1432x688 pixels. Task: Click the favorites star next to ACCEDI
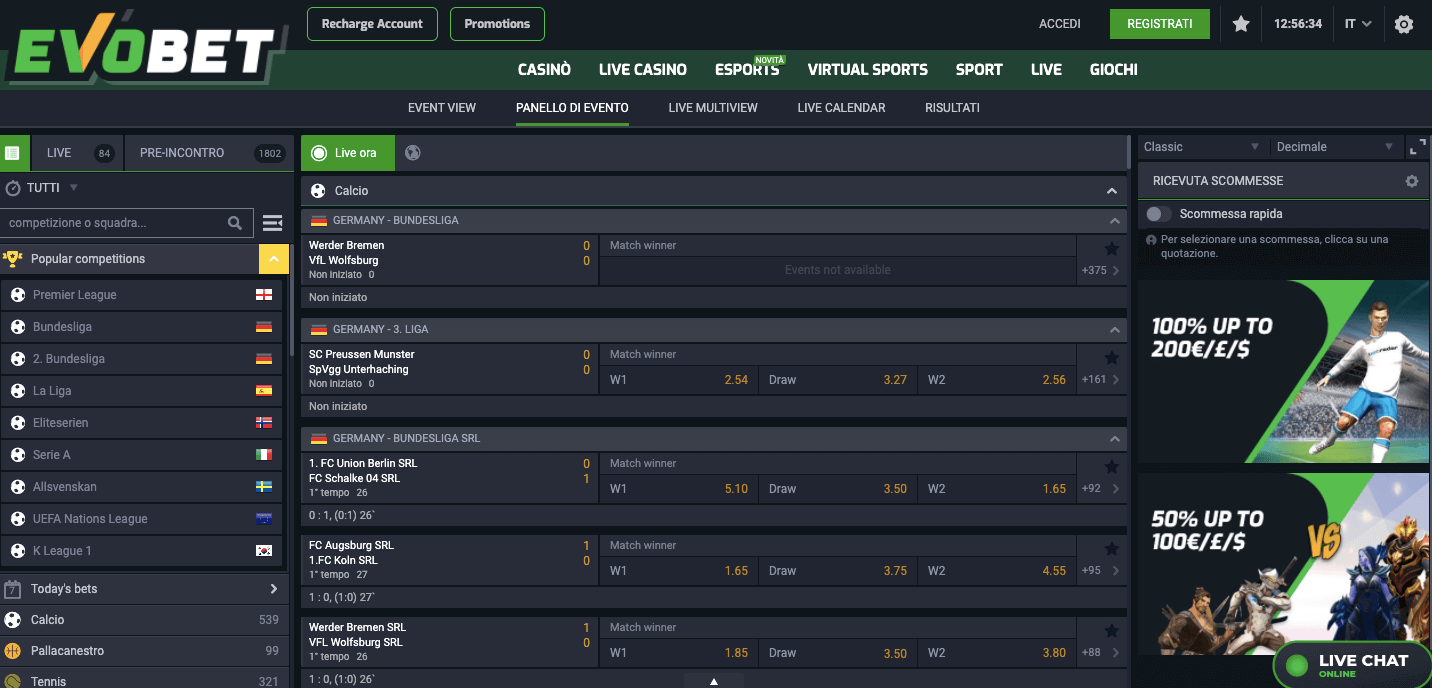(x=1241, y=23)
